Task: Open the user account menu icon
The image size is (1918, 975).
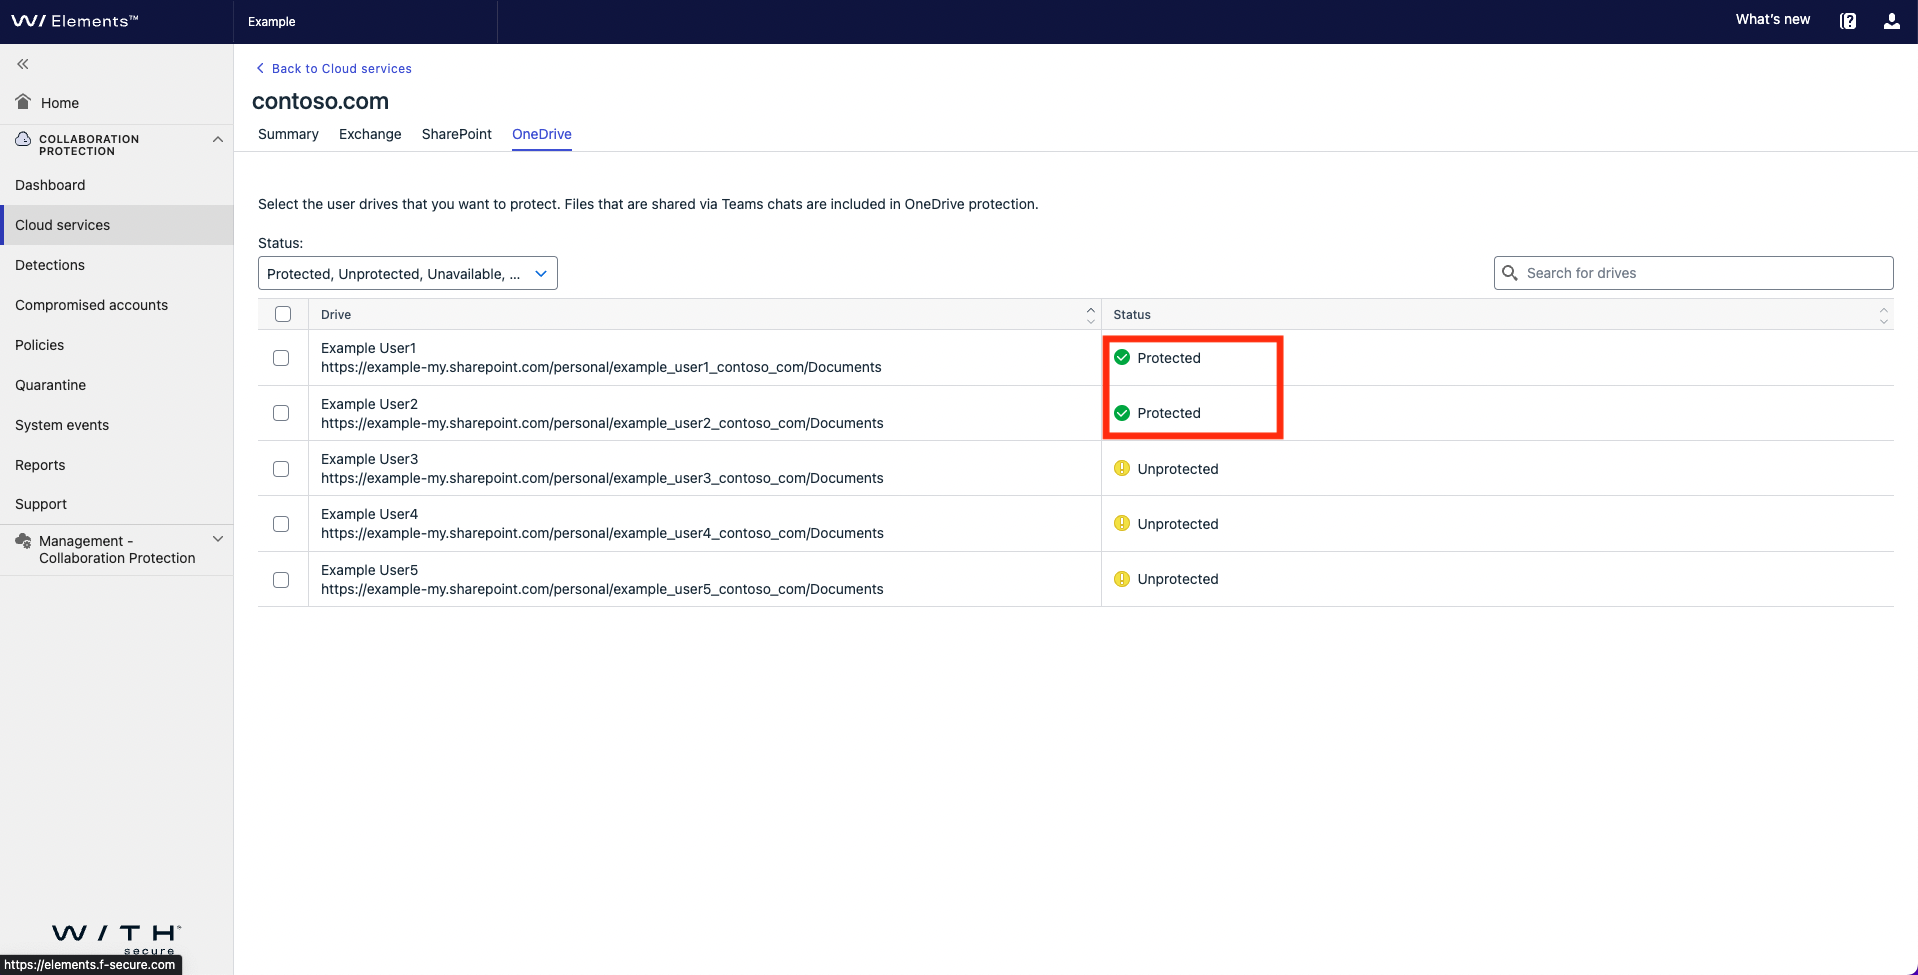Action: [1892, 20]
